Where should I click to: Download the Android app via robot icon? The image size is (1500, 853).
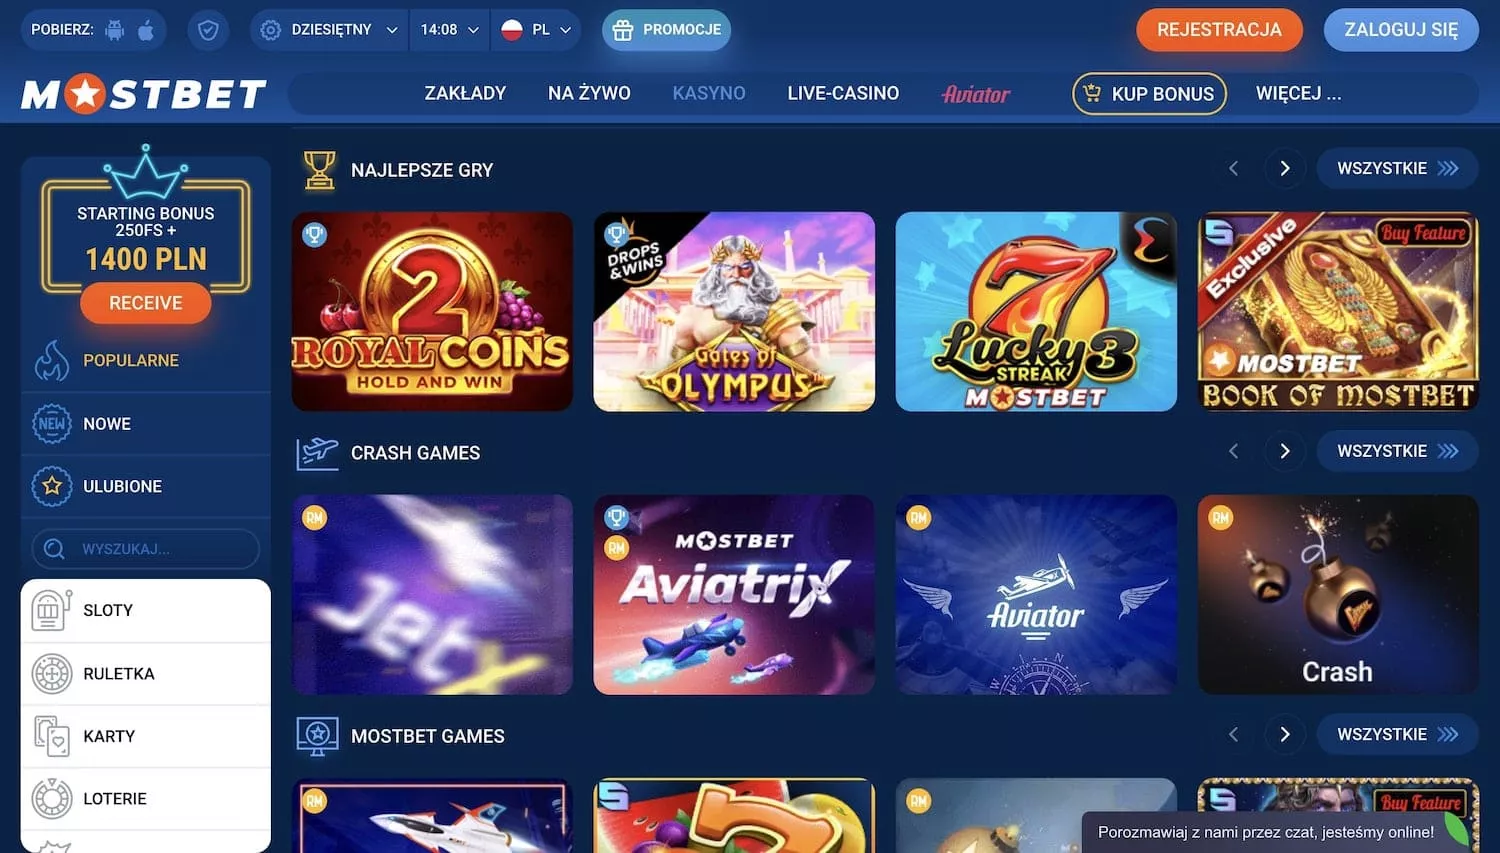115,30
